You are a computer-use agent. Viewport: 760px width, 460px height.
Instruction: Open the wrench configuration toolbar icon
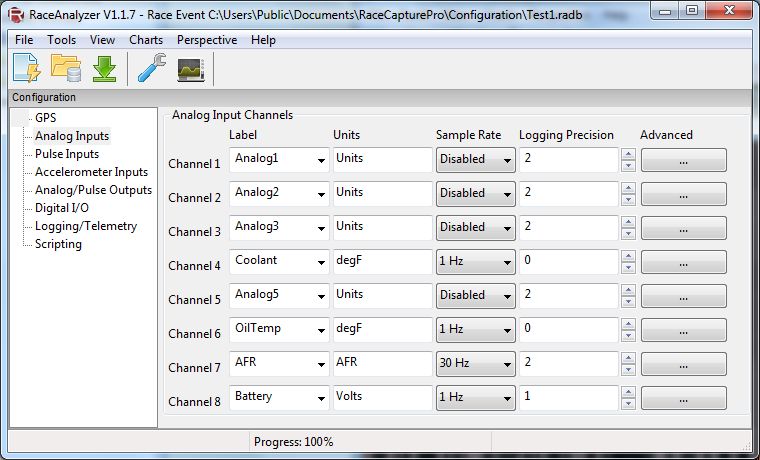coord(152,68)
